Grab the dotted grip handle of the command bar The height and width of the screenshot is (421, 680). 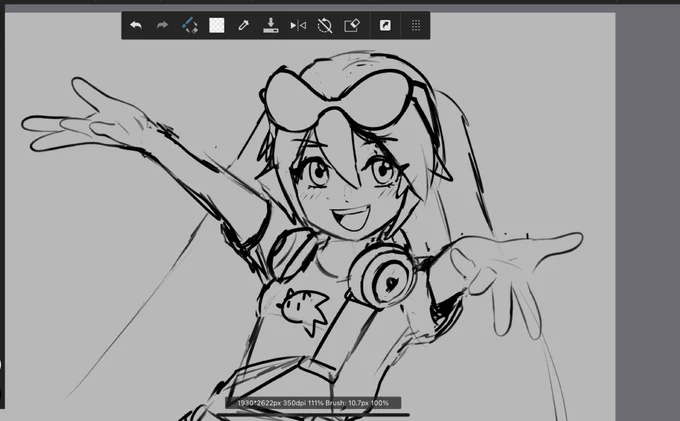416,25
